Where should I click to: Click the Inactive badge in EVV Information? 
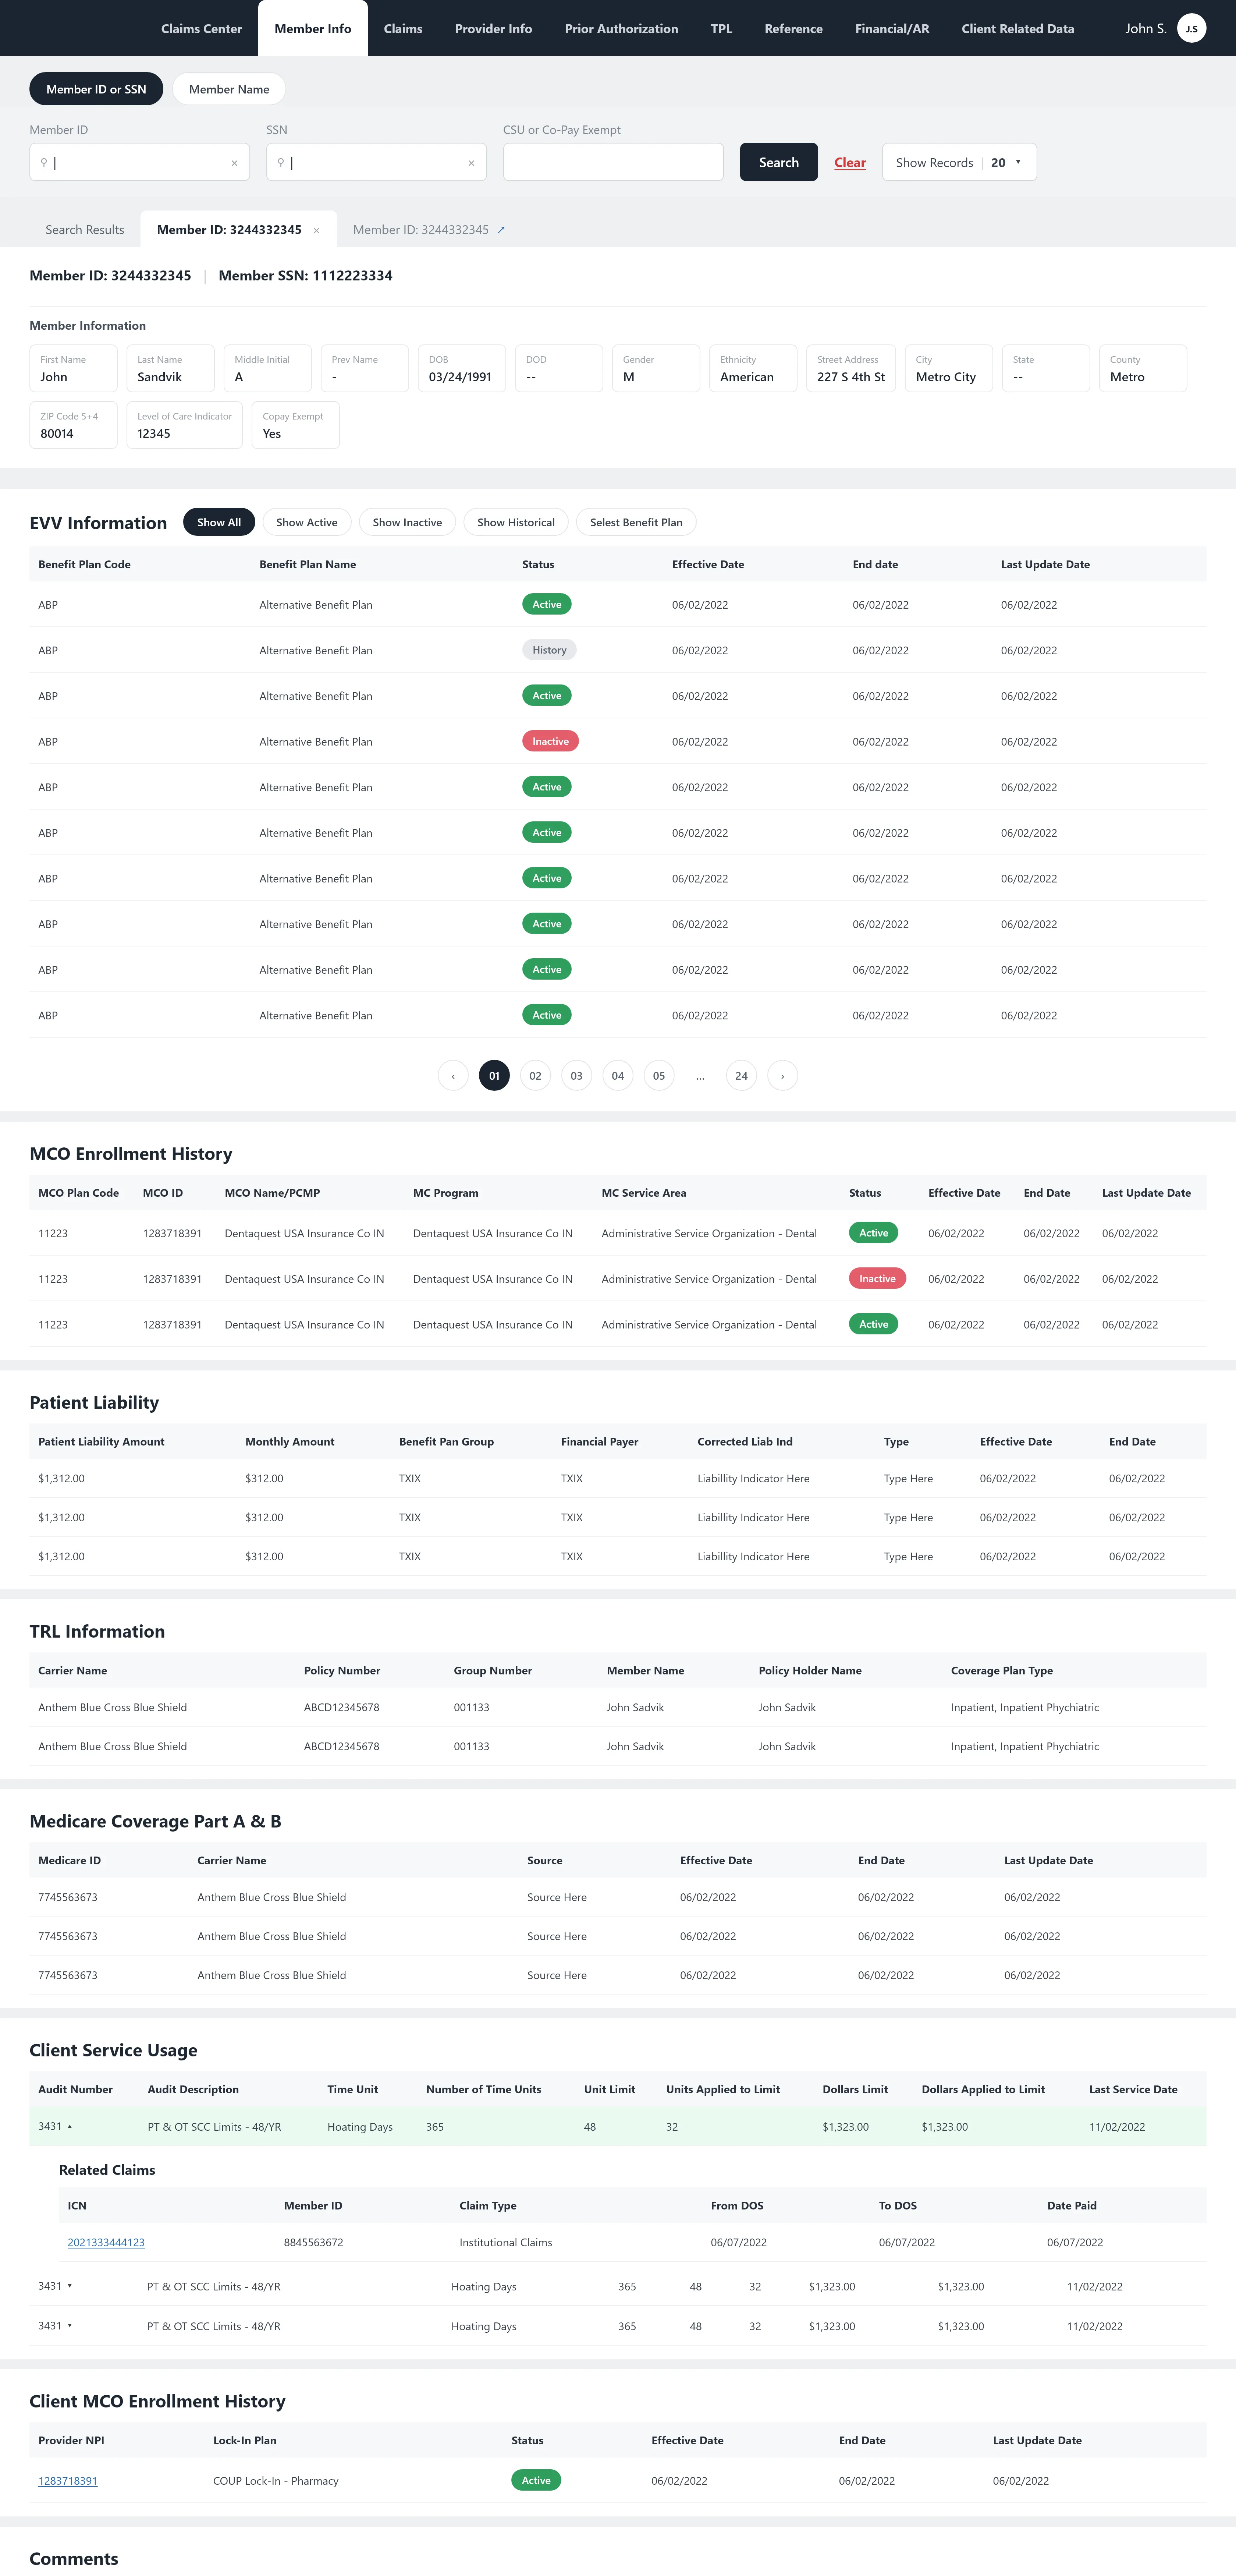point(550,741)
